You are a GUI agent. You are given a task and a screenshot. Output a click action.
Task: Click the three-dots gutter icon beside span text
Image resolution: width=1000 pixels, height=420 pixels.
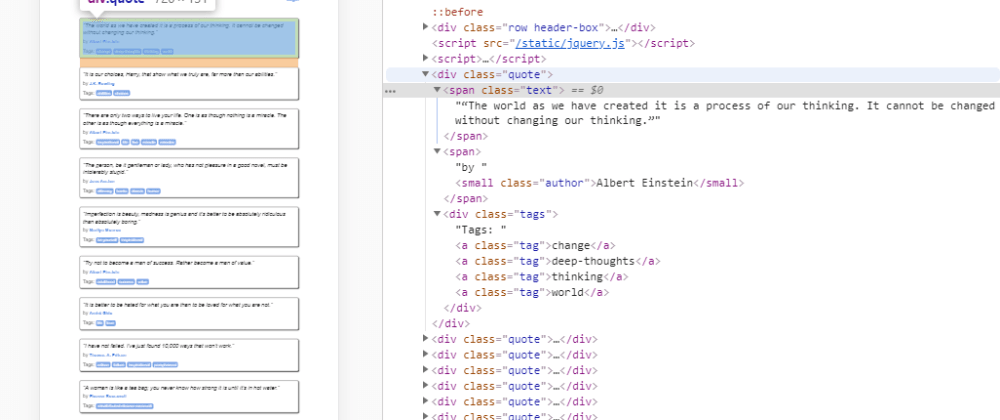(391, 91)
